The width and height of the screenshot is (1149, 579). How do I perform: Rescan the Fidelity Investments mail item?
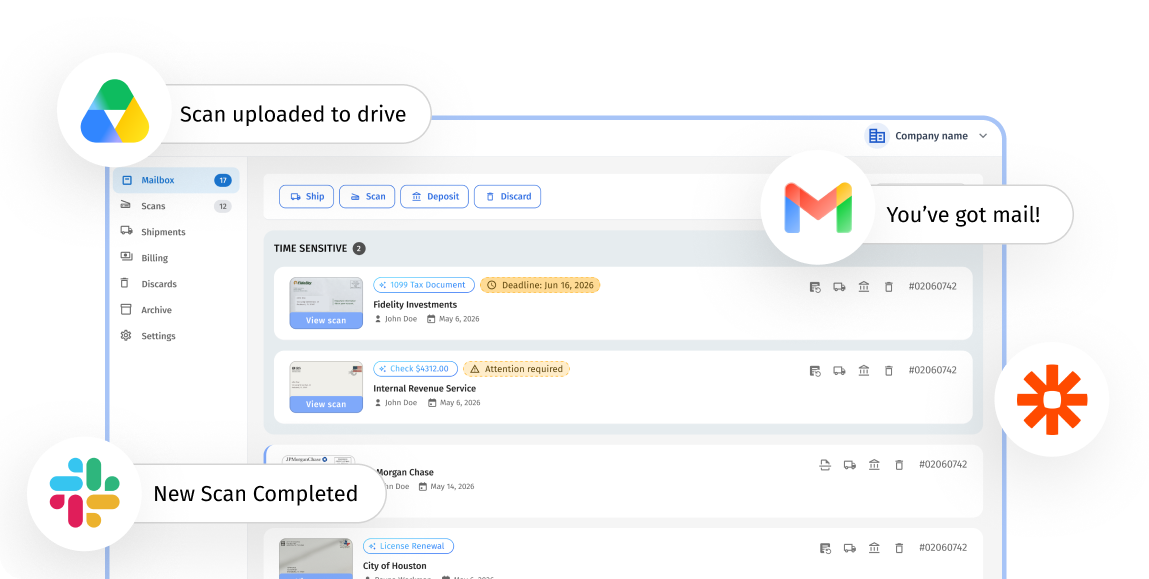815,287
